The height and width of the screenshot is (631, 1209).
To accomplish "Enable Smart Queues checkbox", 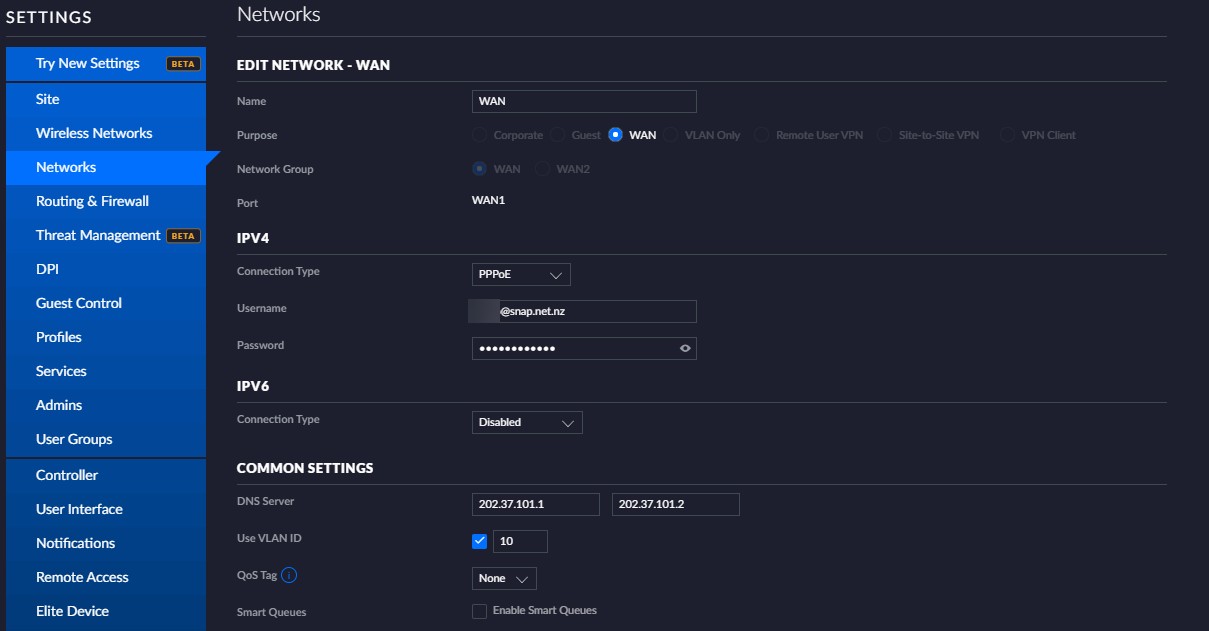I will pos(480,611).
